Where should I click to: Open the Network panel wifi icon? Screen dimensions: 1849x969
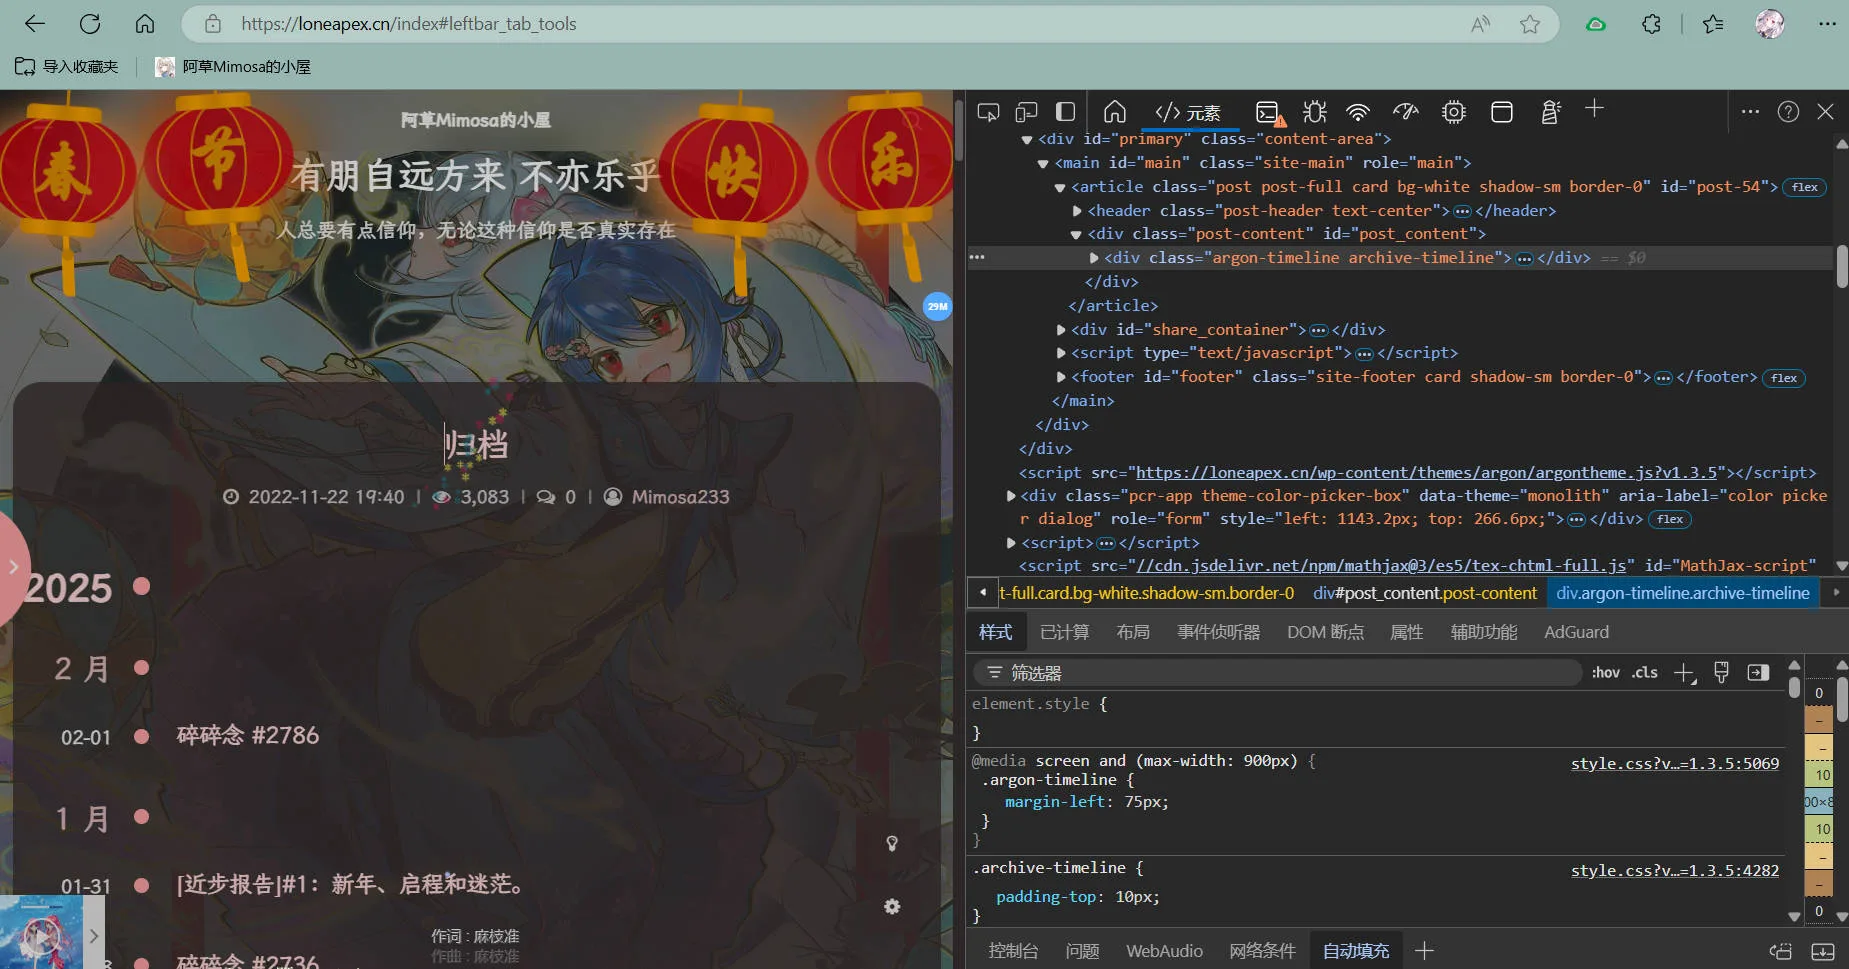pos(1357,112)
